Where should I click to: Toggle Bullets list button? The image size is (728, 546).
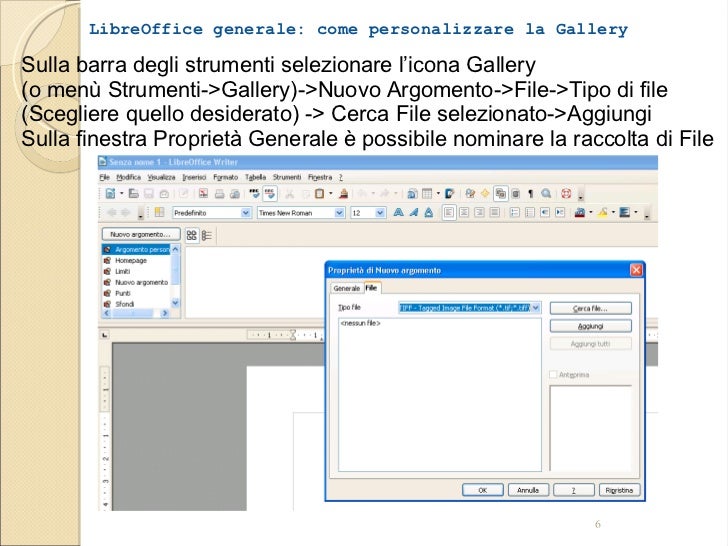[x=530, y=212]
